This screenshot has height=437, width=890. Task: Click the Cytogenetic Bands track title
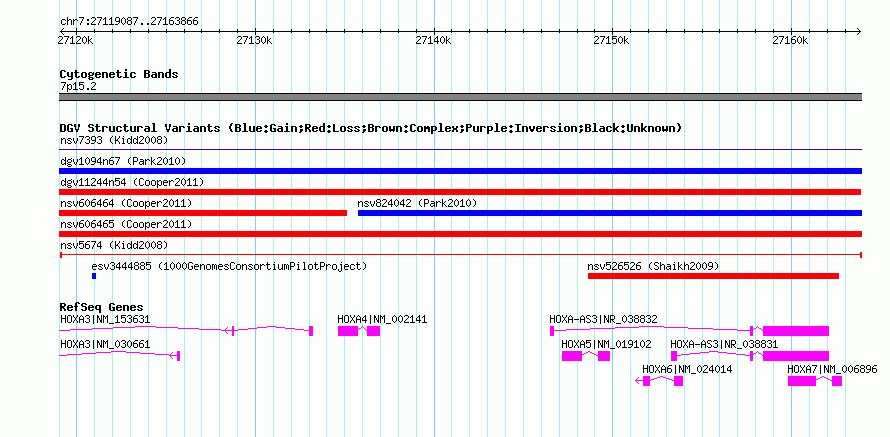click(x=119, y=74)
